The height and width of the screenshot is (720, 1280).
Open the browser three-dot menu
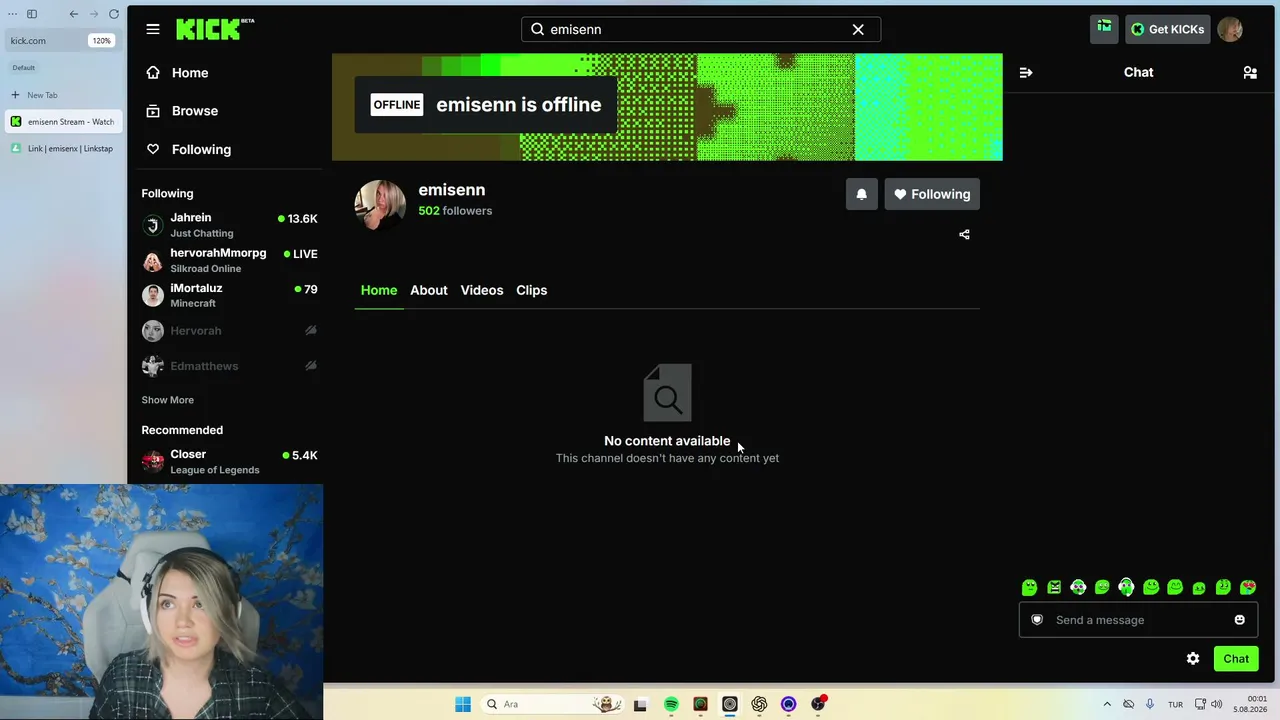[x=12, y=14]
